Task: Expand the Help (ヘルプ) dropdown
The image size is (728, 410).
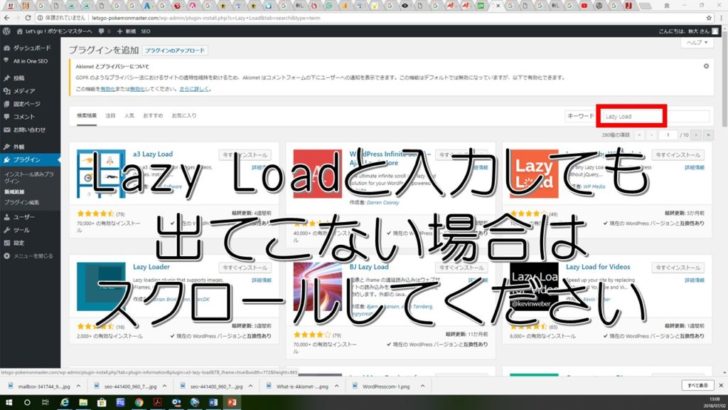Action: click(x=697, y=42)
